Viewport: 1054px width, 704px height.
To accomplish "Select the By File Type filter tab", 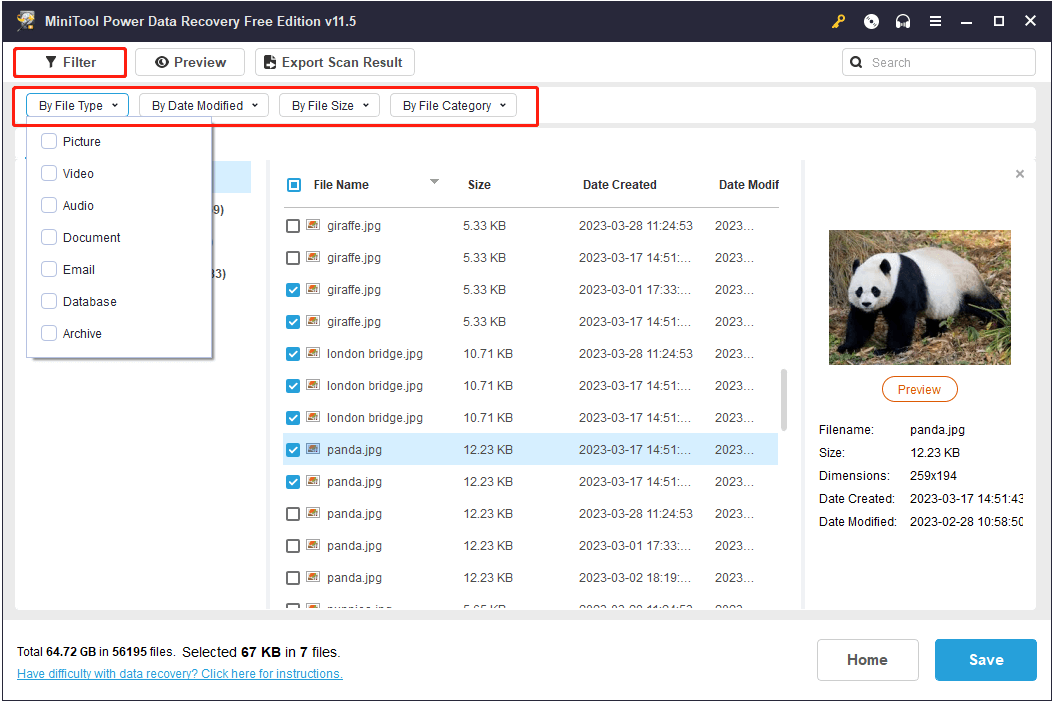I will coord(77,105).
